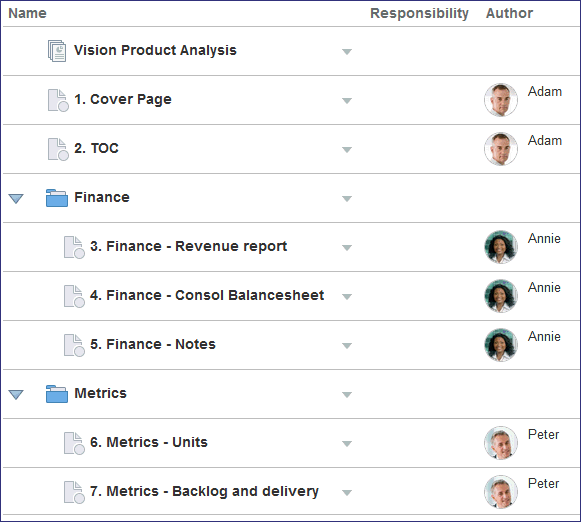The height and width of the screenshot is (522, 581).
Task: Click the doclet icon beside 1. Cover Page
Action: tap(58, 100)
